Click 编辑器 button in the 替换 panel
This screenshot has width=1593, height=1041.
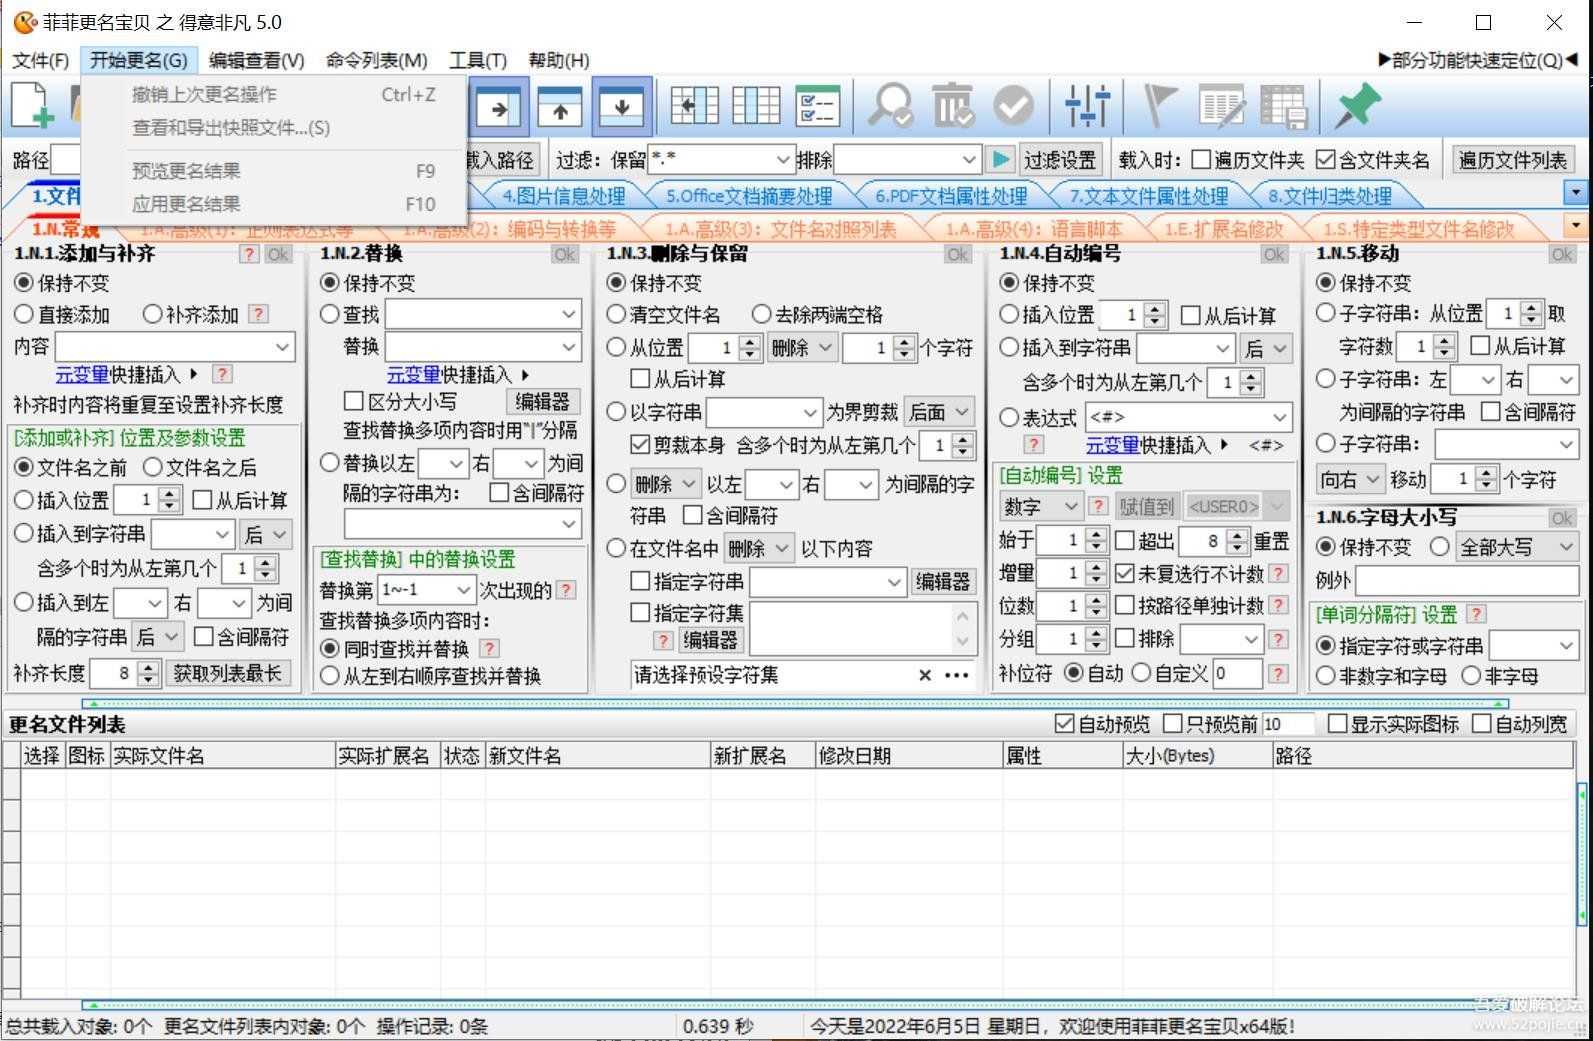click(543, 401)
